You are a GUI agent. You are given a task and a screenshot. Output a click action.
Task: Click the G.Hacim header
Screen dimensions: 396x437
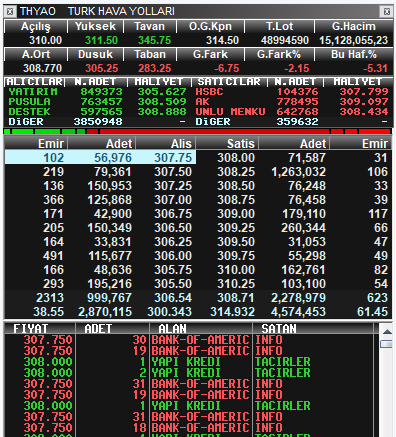pos(354,27)
